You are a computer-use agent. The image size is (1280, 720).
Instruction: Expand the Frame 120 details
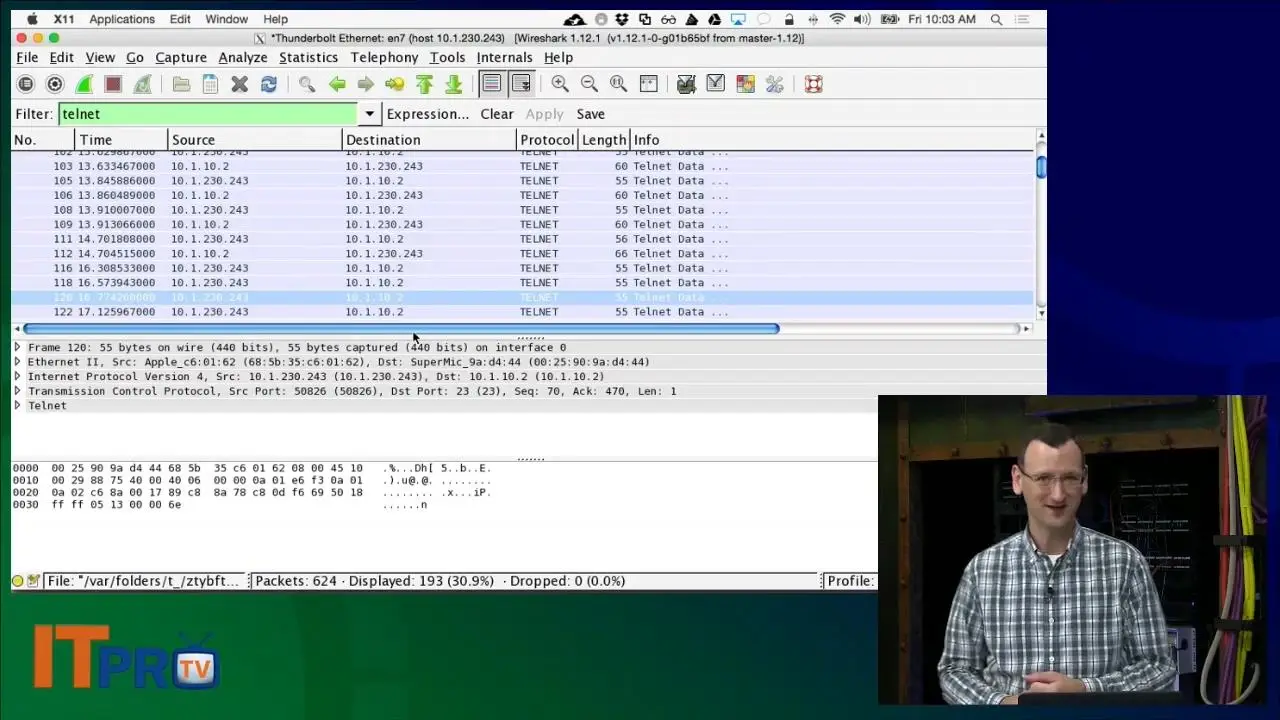point(17,347)
